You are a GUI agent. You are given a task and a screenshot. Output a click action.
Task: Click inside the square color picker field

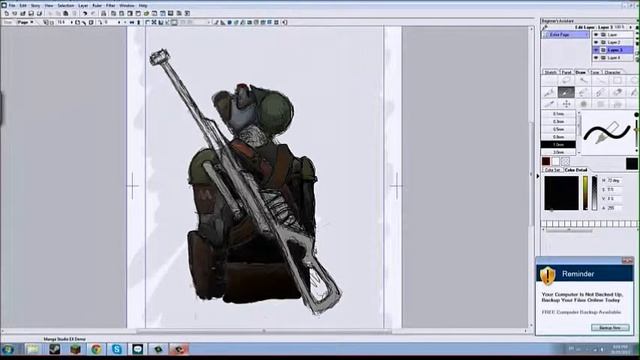(x=562, y=193)
